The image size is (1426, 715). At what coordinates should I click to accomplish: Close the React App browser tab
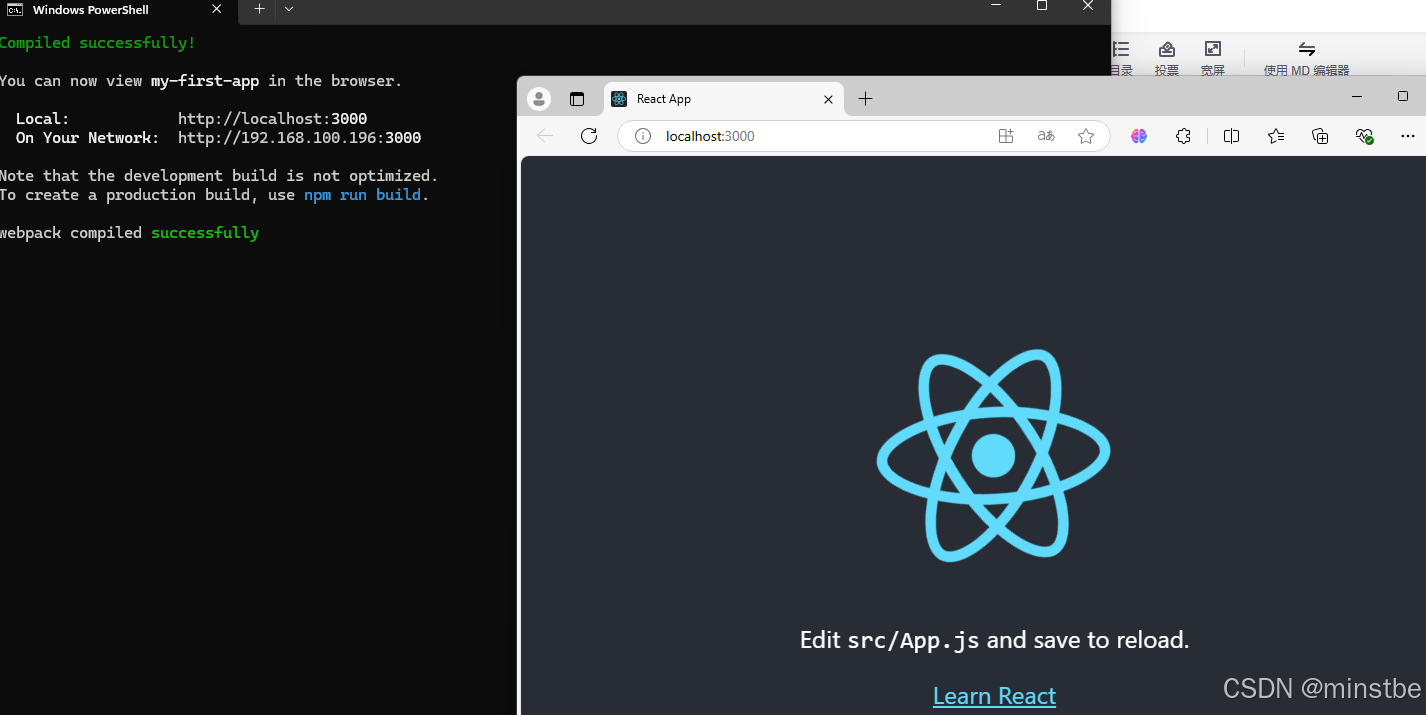[x=828, y=99]
